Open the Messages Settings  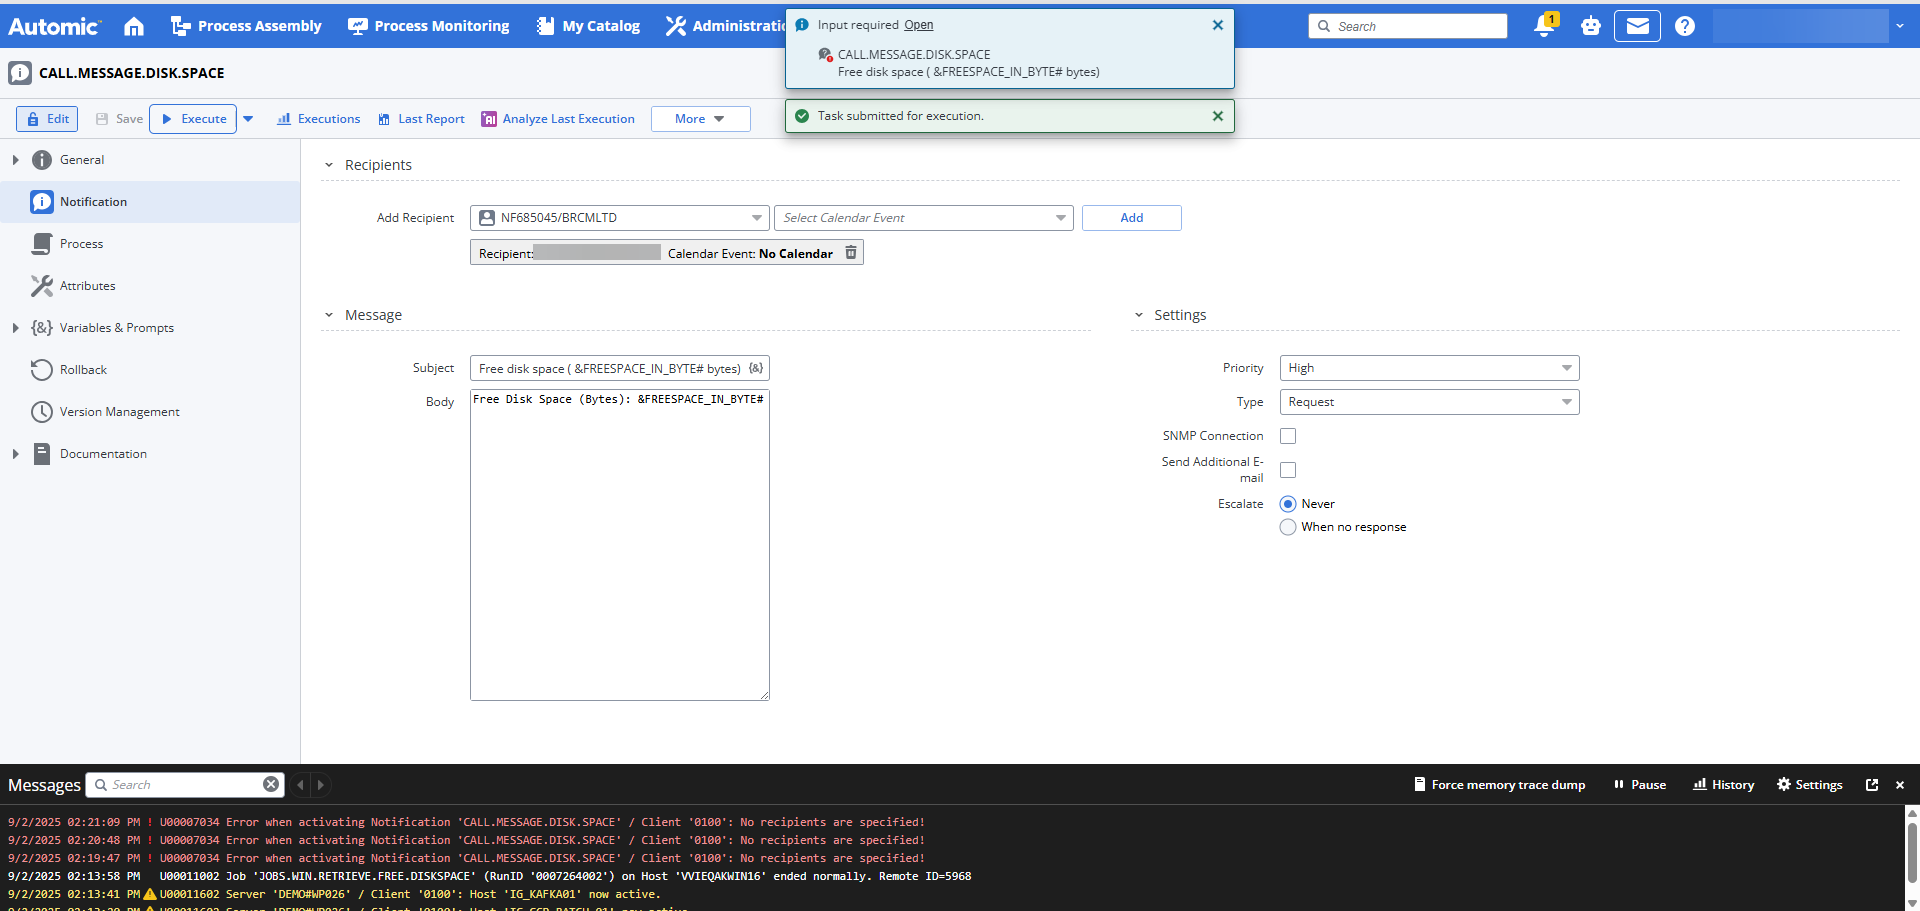tap(1810, 785)
